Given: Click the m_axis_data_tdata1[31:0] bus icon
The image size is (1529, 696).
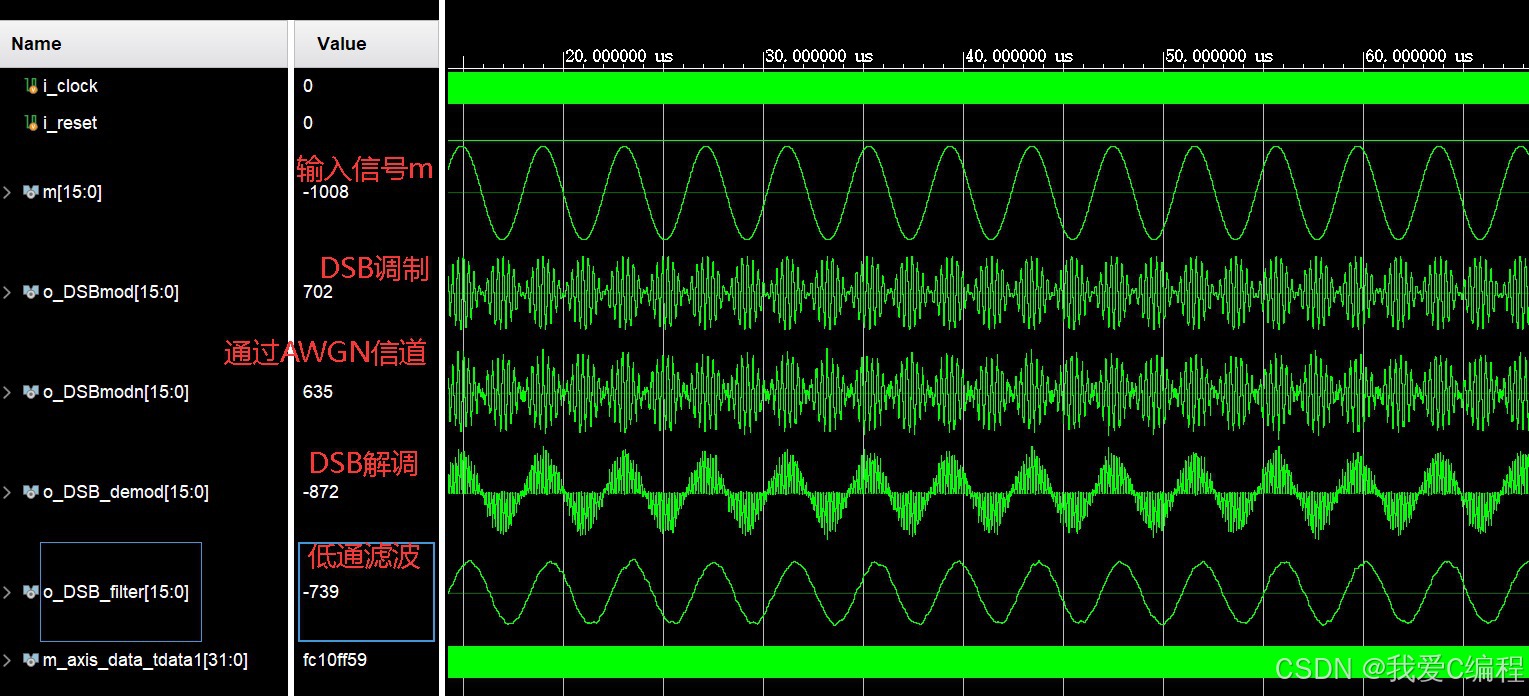Looking at the screenshot, I should click(x=31, y=660).
